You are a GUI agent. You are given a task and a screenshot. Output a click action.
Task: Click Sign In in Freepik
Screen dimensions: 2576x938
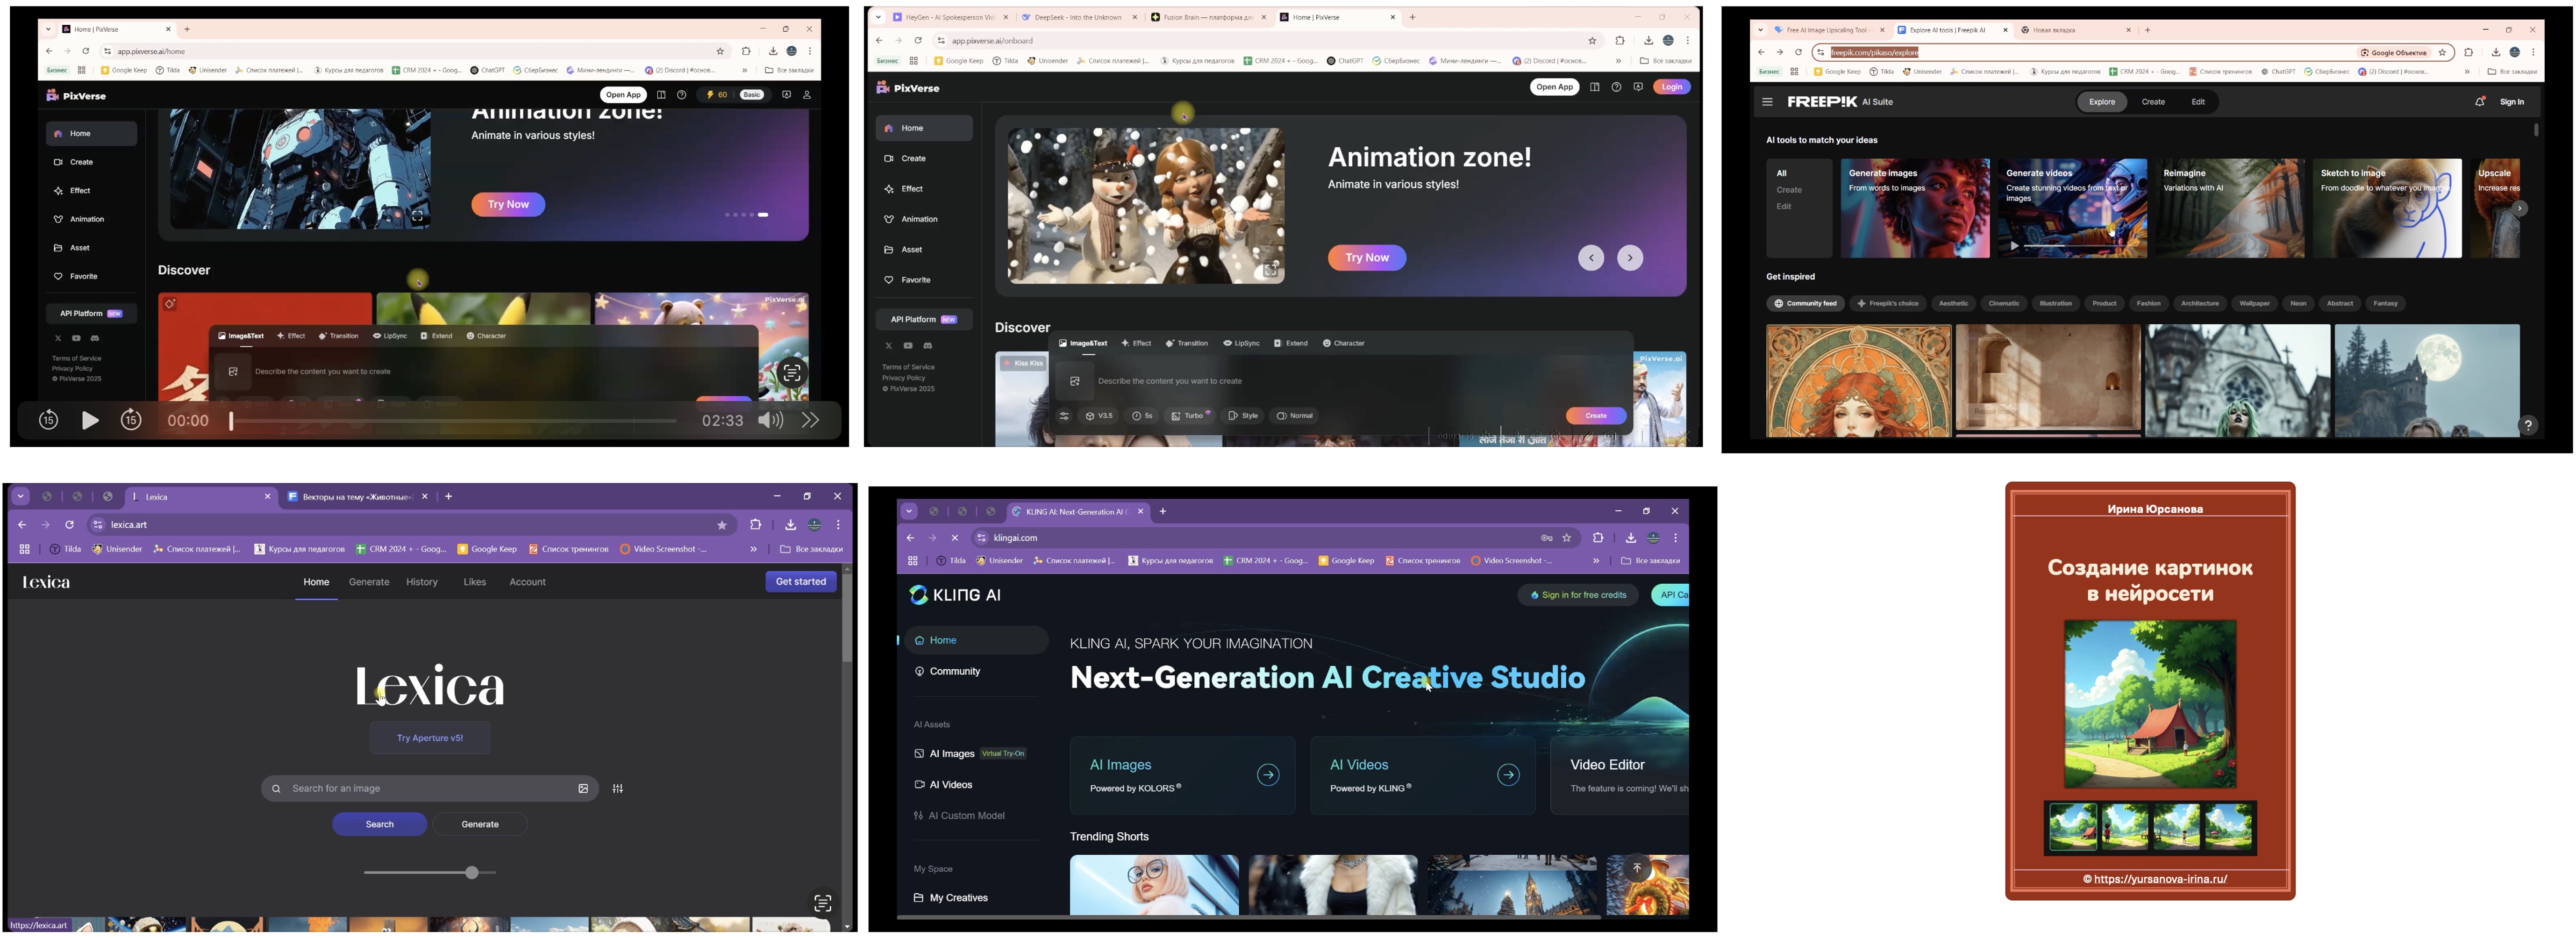[2512, 102]
